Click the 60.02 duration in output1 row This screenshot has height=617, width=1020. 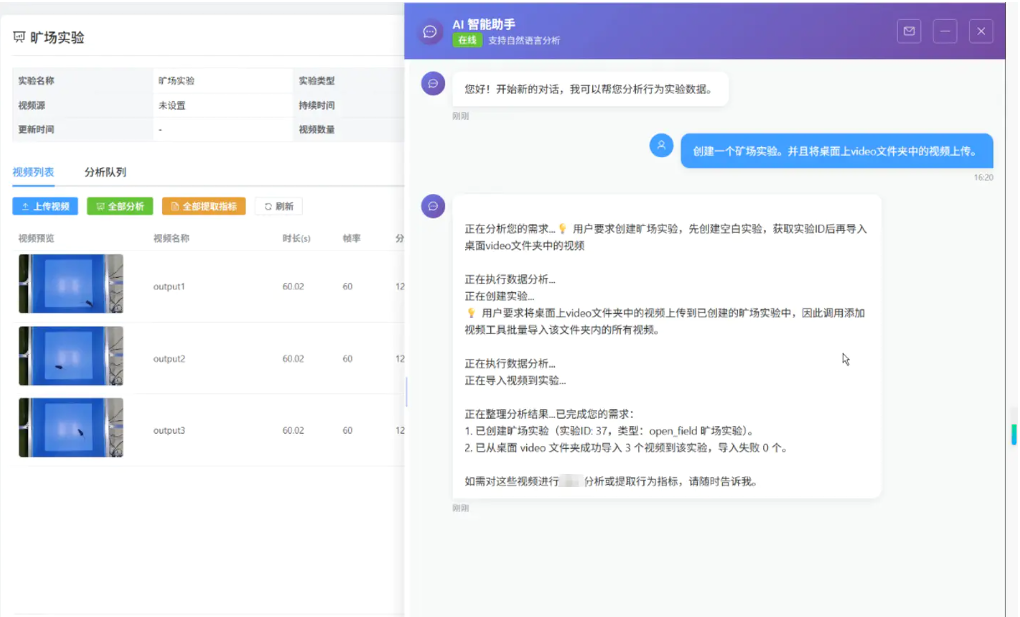pos(293,286)
